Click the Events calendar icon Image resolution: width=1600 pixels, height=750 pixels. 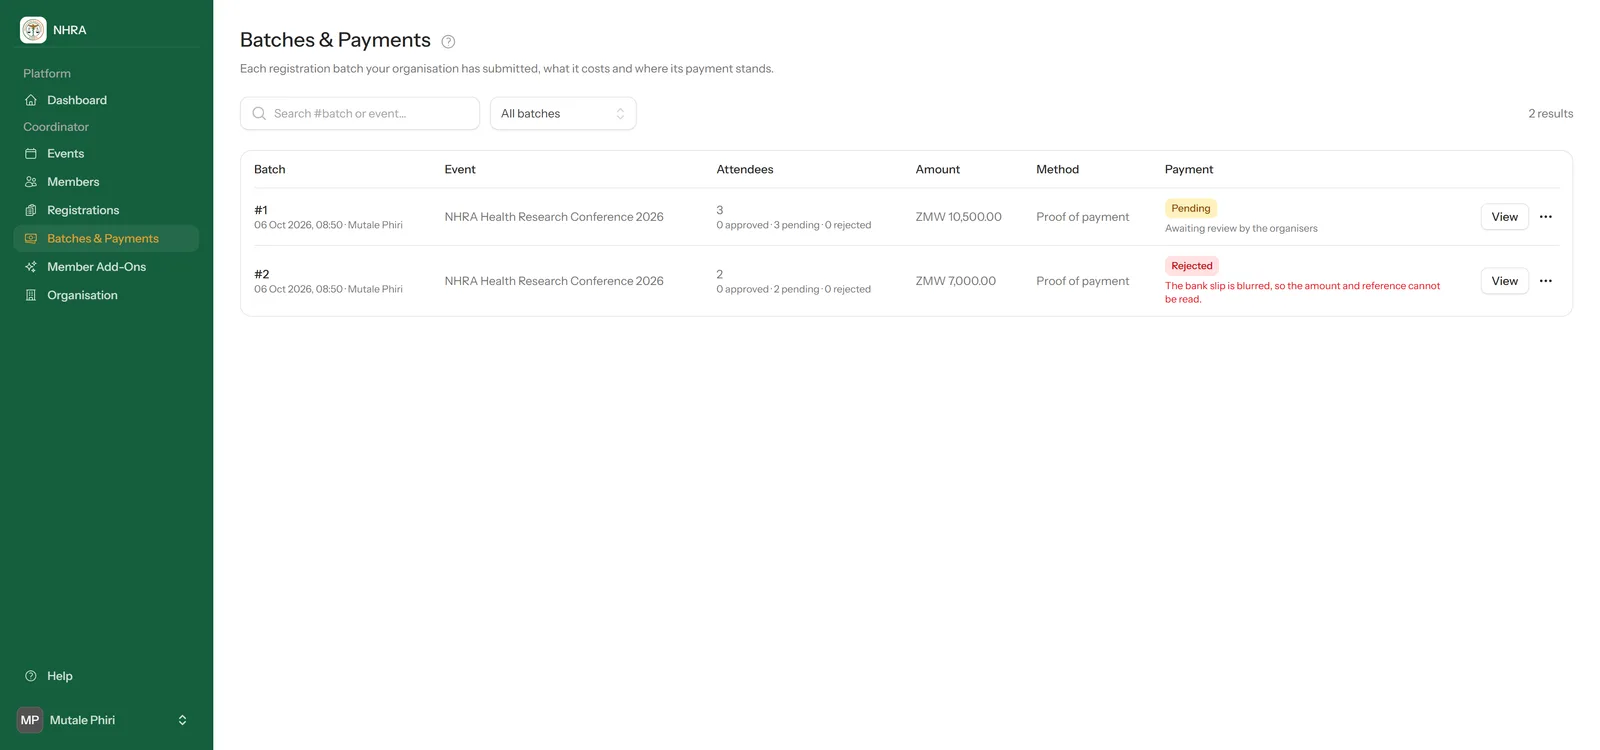31,154
